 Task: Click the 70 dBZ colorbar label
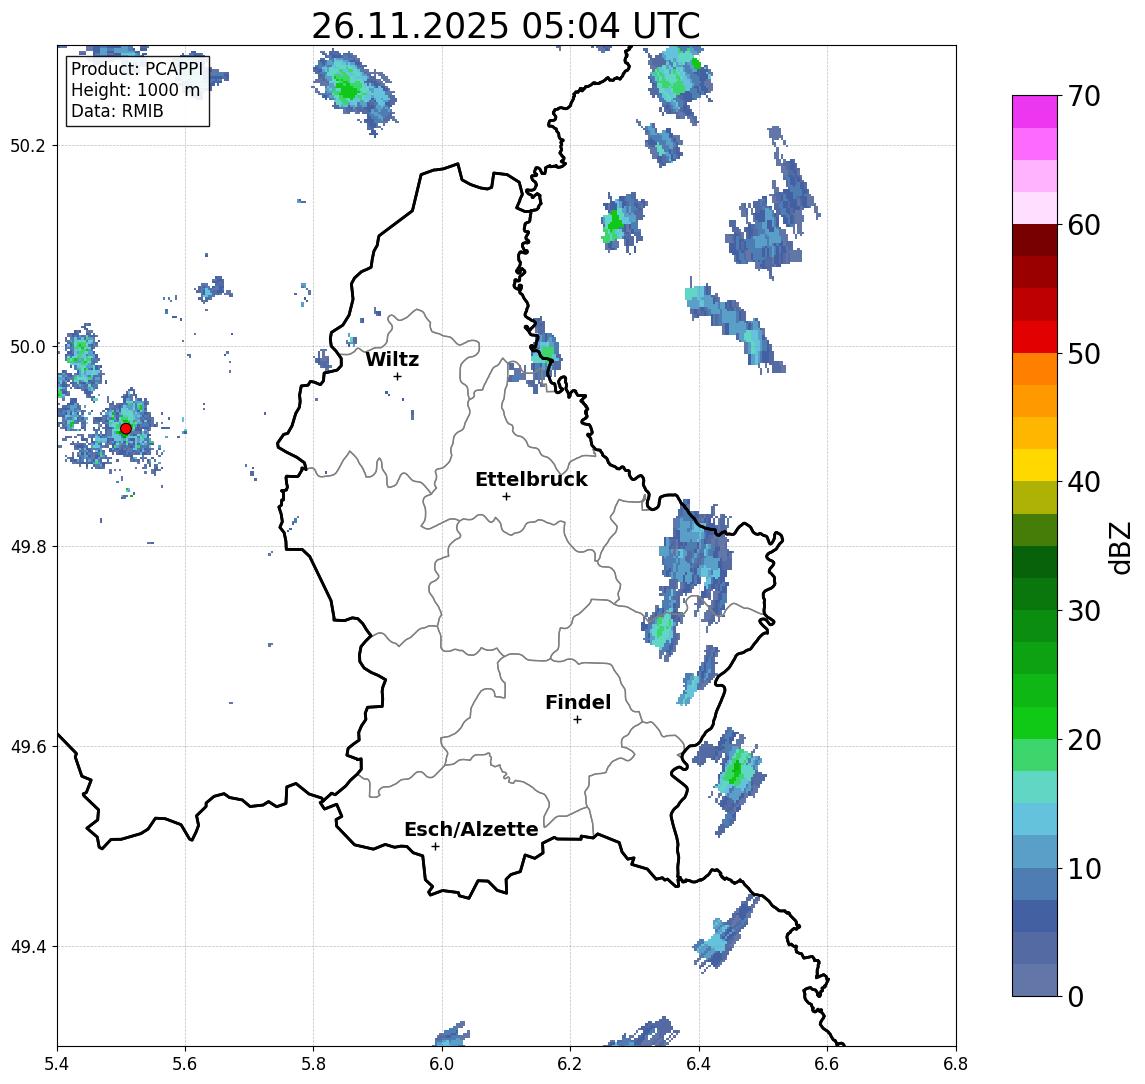1084,96
